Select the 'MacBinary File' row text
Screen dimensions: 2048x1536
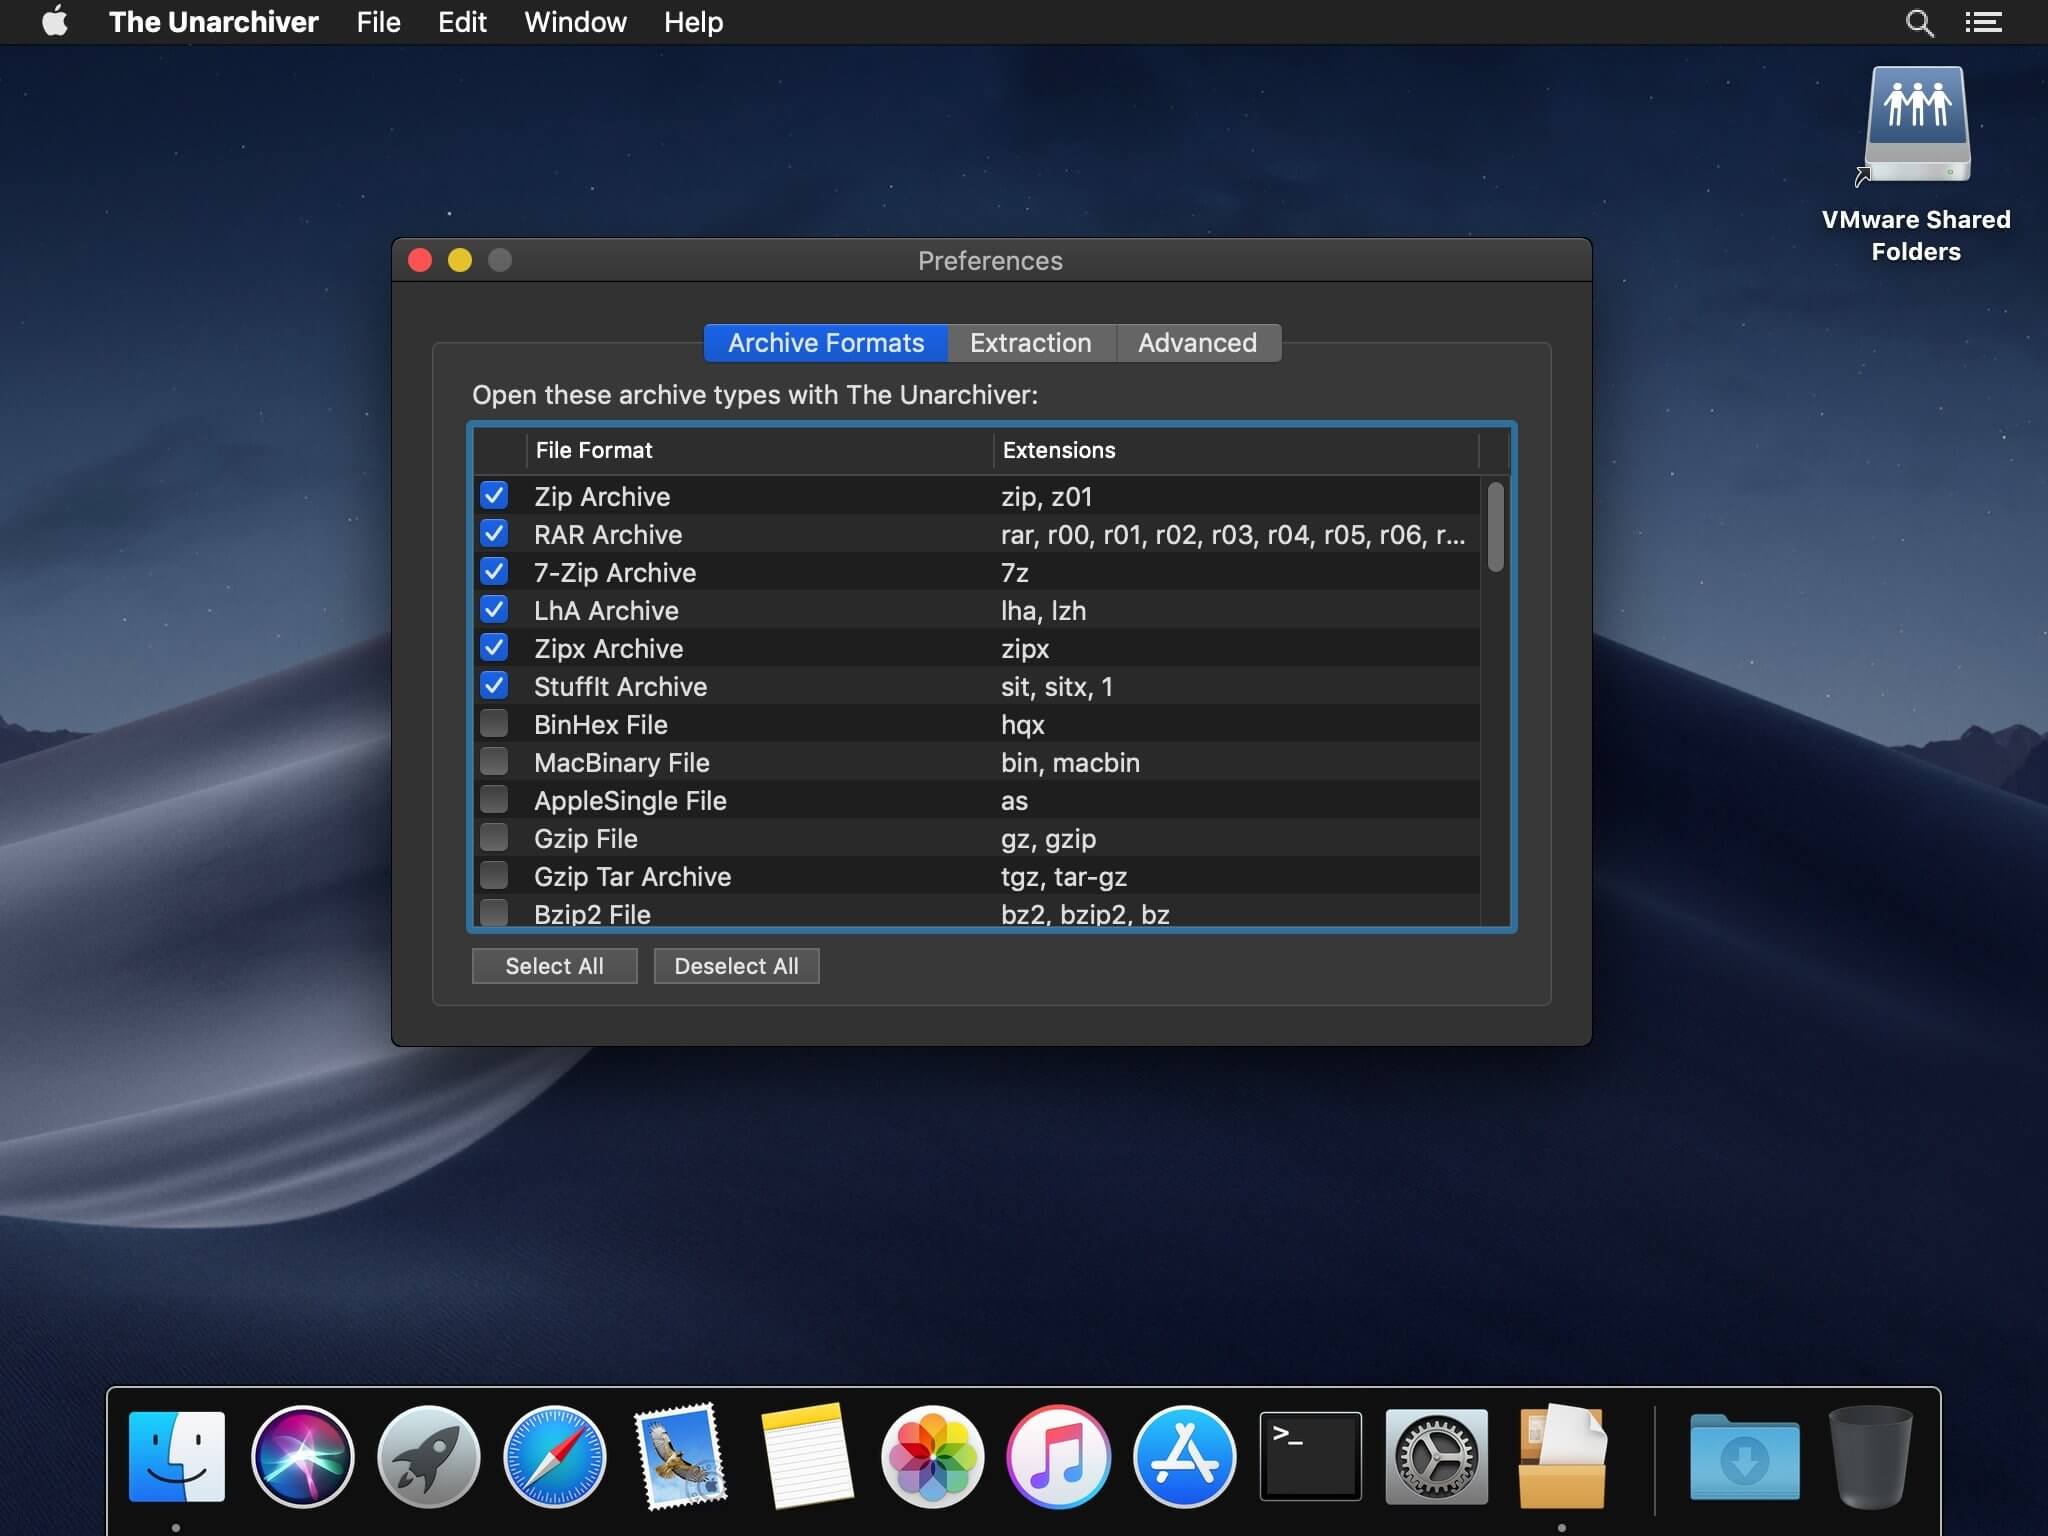622,762
